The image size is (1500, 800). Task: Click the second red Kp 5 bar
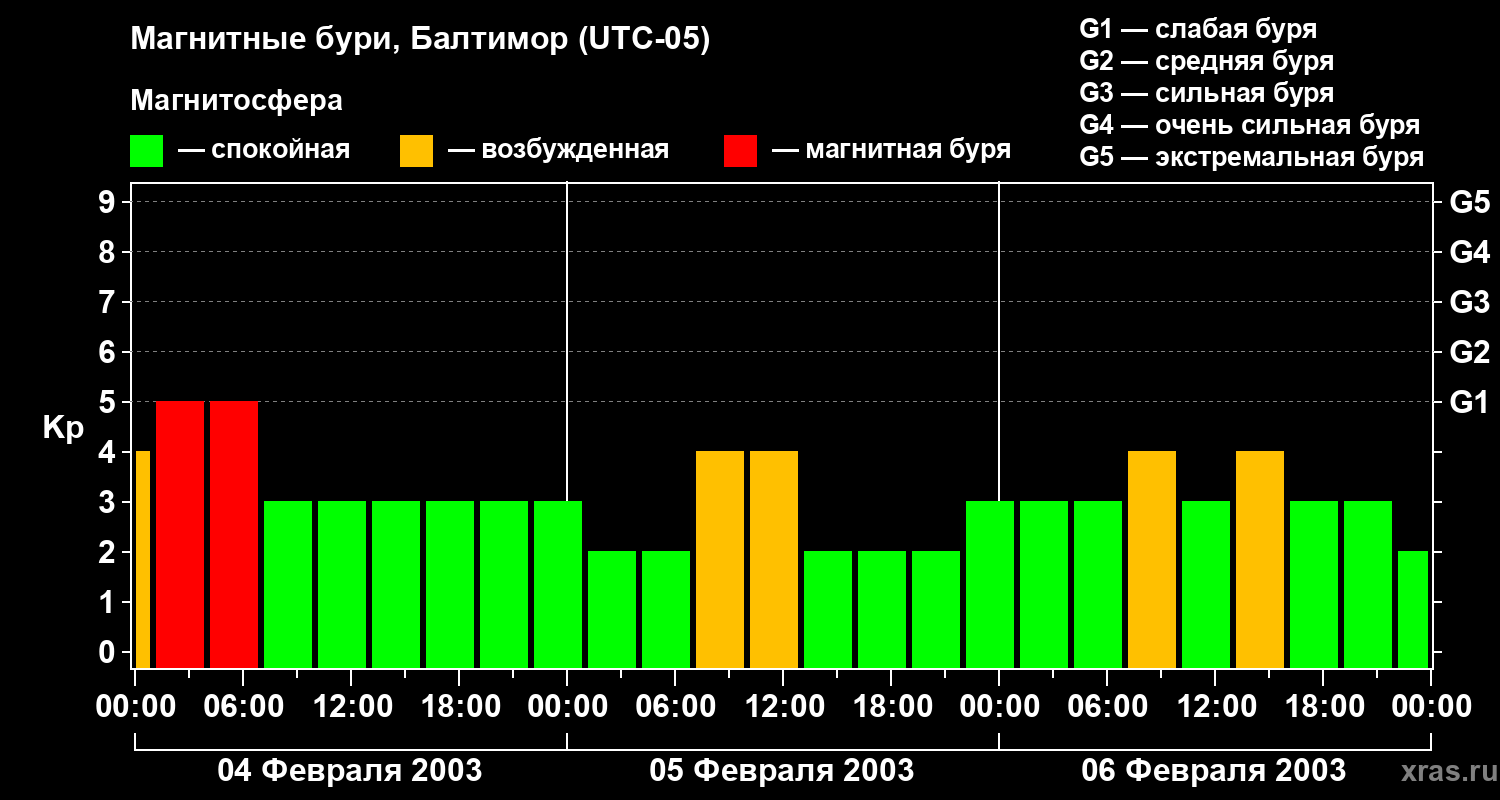pyautogui.click(x=234, y=534)
